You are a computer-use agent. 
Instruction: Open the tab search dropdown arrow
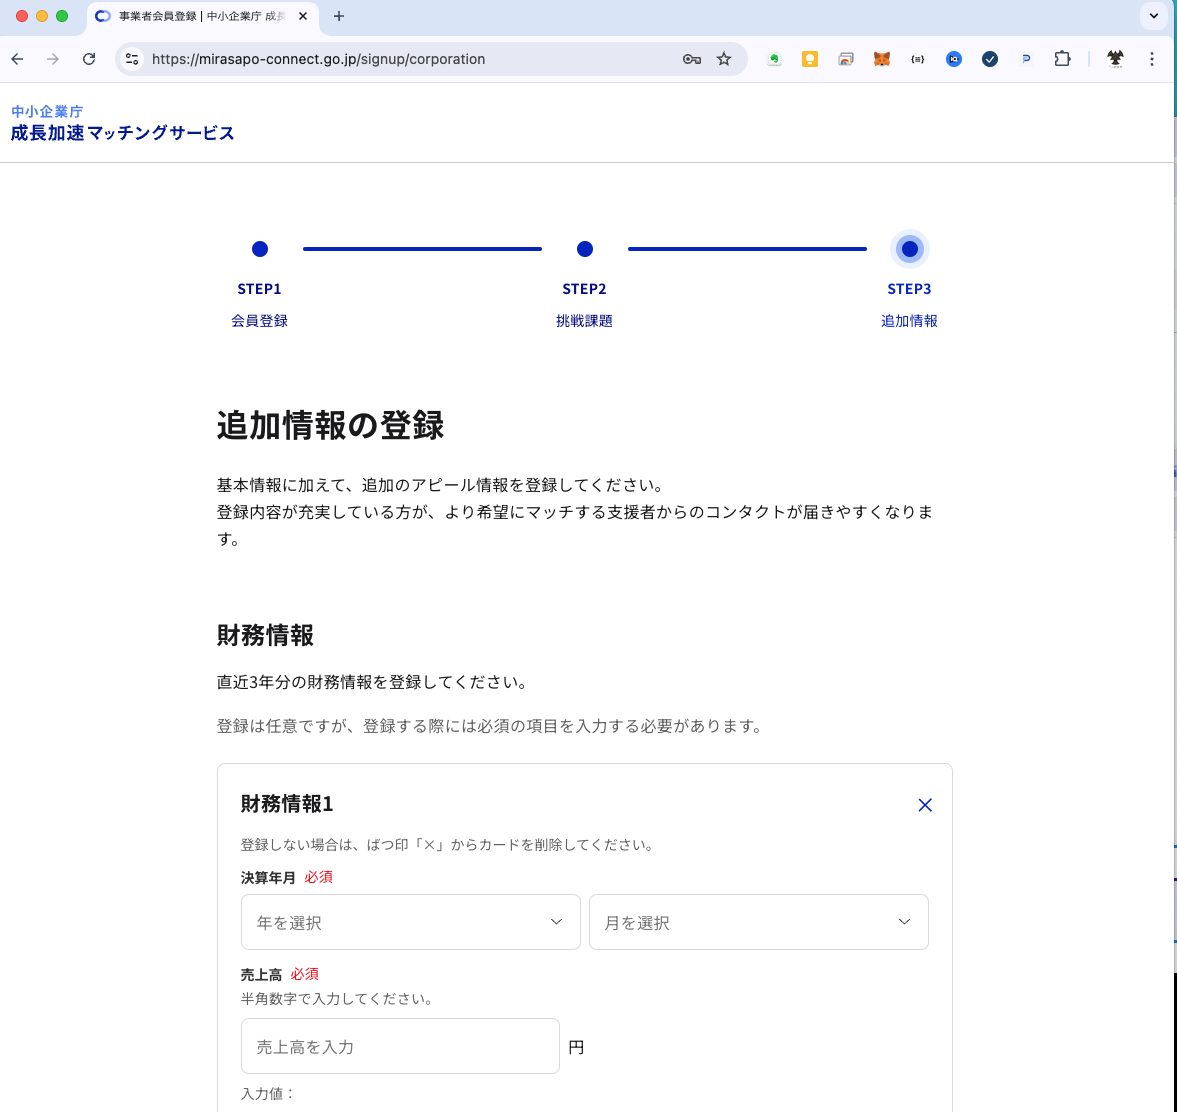[x=1154, y=16]
